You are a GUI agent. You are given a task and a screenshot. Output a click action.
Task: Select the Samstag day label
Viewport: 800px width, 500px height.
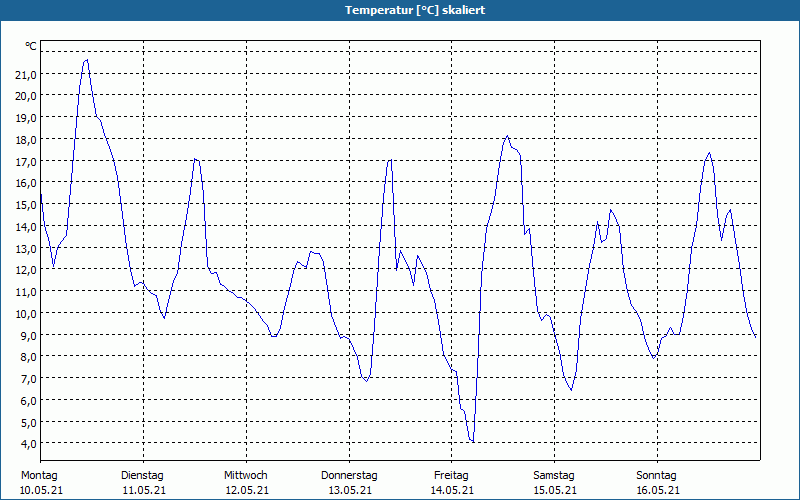[554, 475]
